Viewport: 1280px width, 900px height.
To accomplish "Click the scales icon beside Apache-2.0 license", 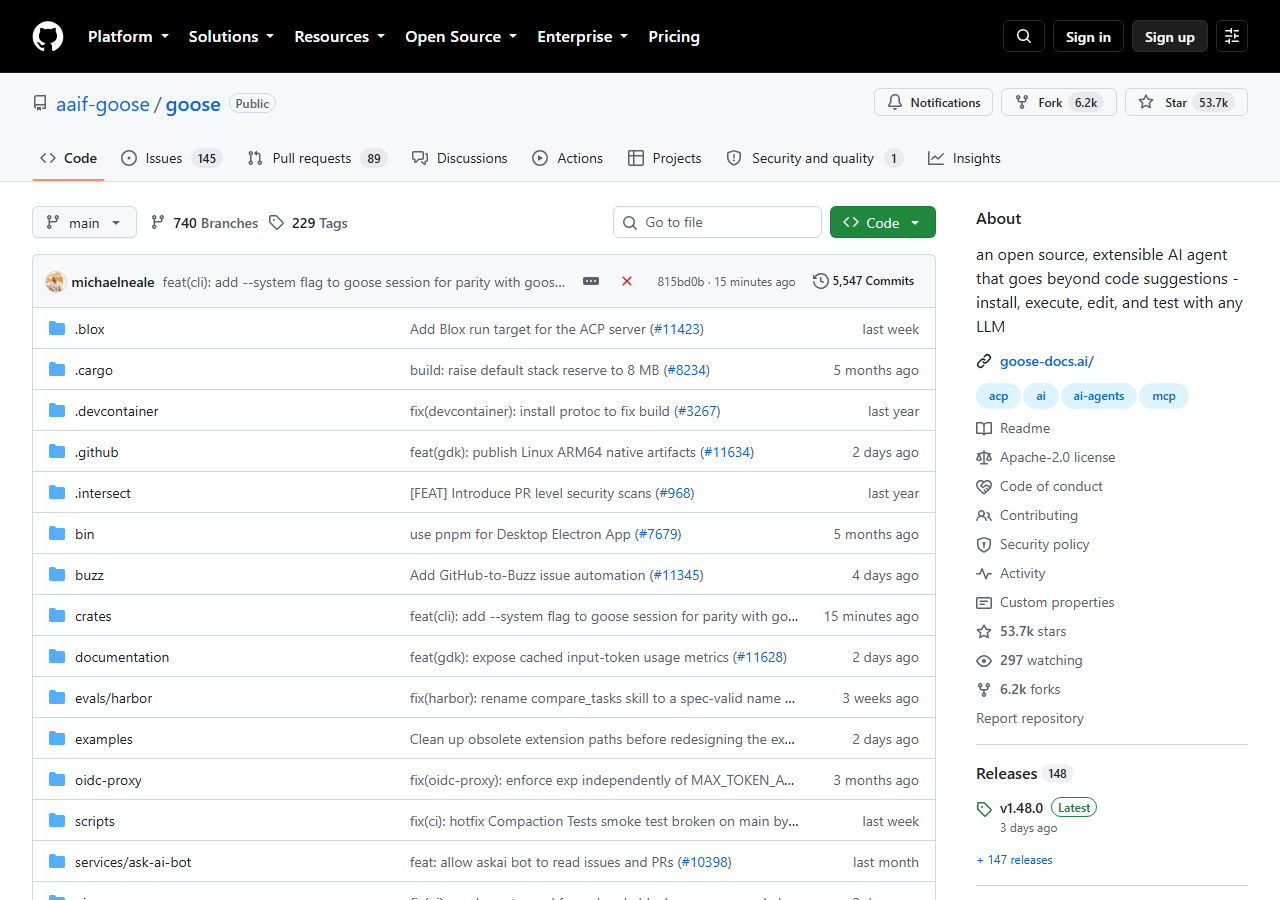I will click(984, 457).
